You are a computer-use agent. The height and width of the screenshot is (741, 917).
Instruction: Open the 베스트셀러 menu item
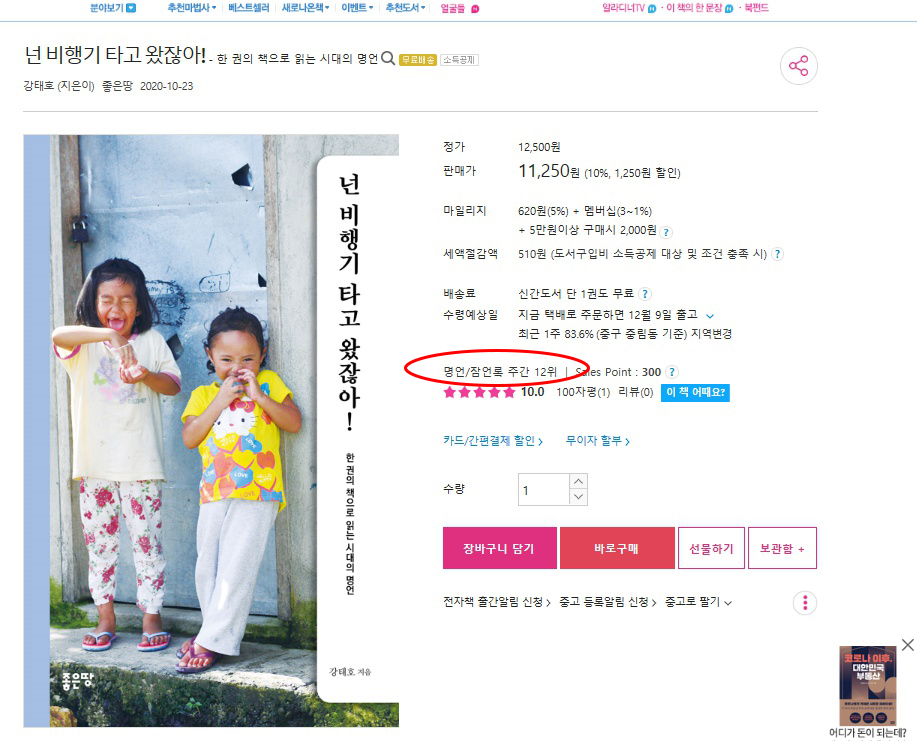tap(249, 8)
